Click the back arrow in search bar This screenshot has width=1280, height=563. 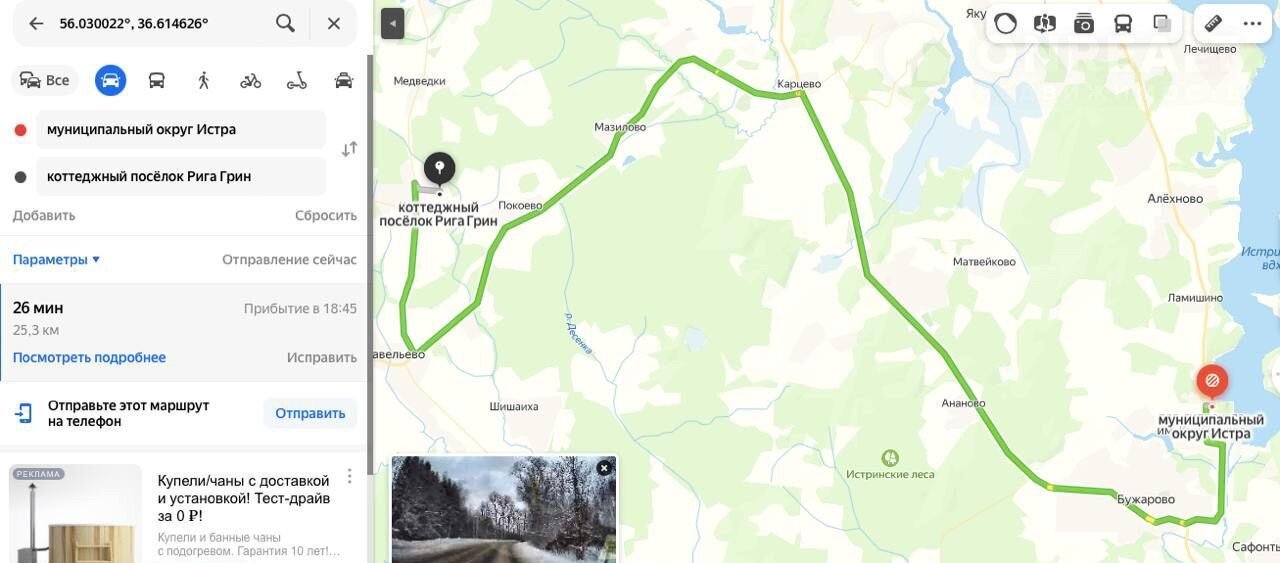(36, 23)
